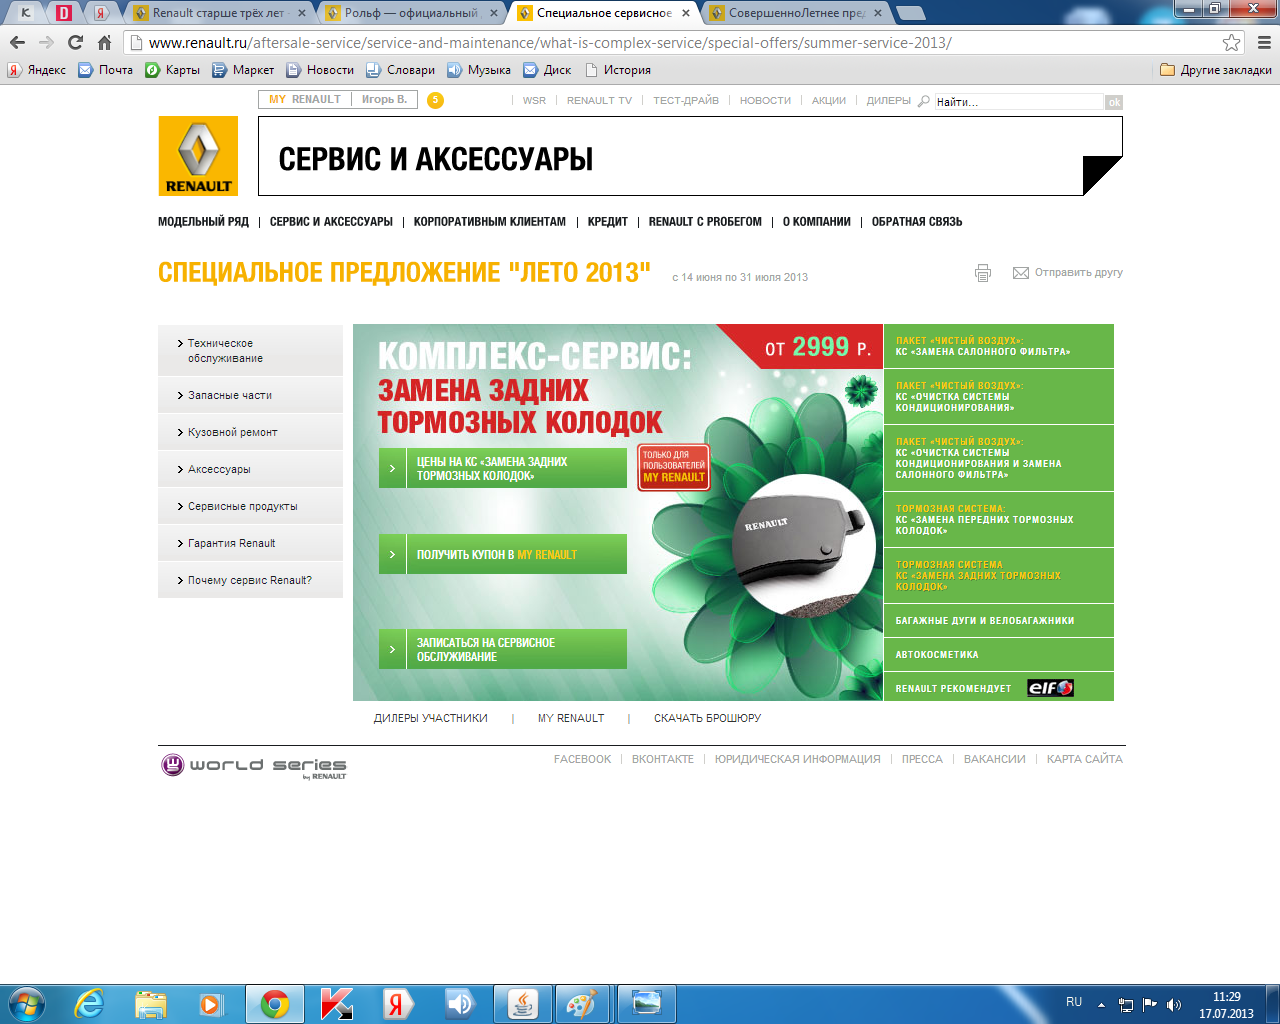Select БАГАЖНЫЕ ДУГИ И ВЕЛОБАГАЖНИКИ panel item
The height and width of the screenshot is (1024, 1280).
pyautogui.click(x=999, y=620)
